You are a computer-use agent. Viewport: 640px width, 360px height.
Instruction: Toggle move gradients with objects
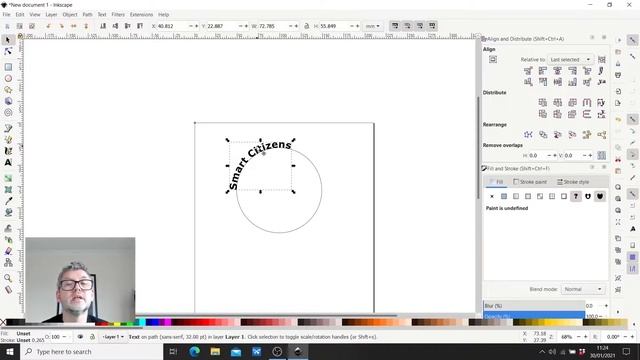(x=420, y=26)
